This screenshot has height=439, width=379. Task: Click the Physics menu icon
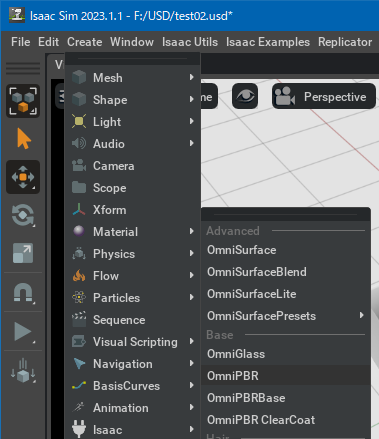pos(79,253)
